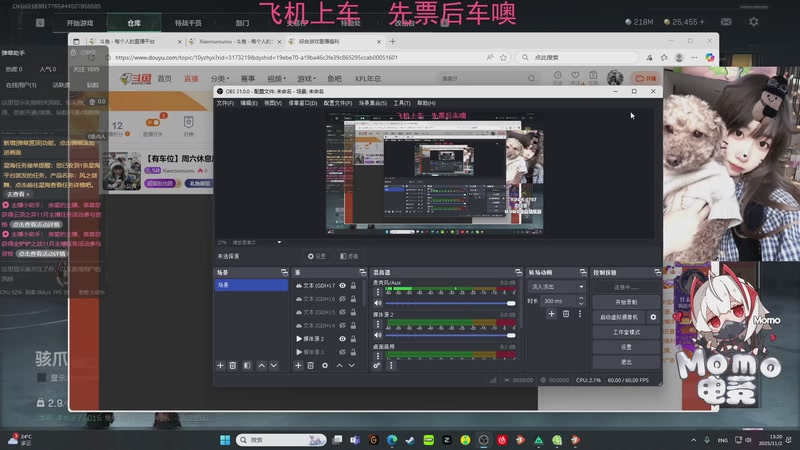Open OBS 帮助(H) menu
The image size is (800, 450).
point(427,103)
